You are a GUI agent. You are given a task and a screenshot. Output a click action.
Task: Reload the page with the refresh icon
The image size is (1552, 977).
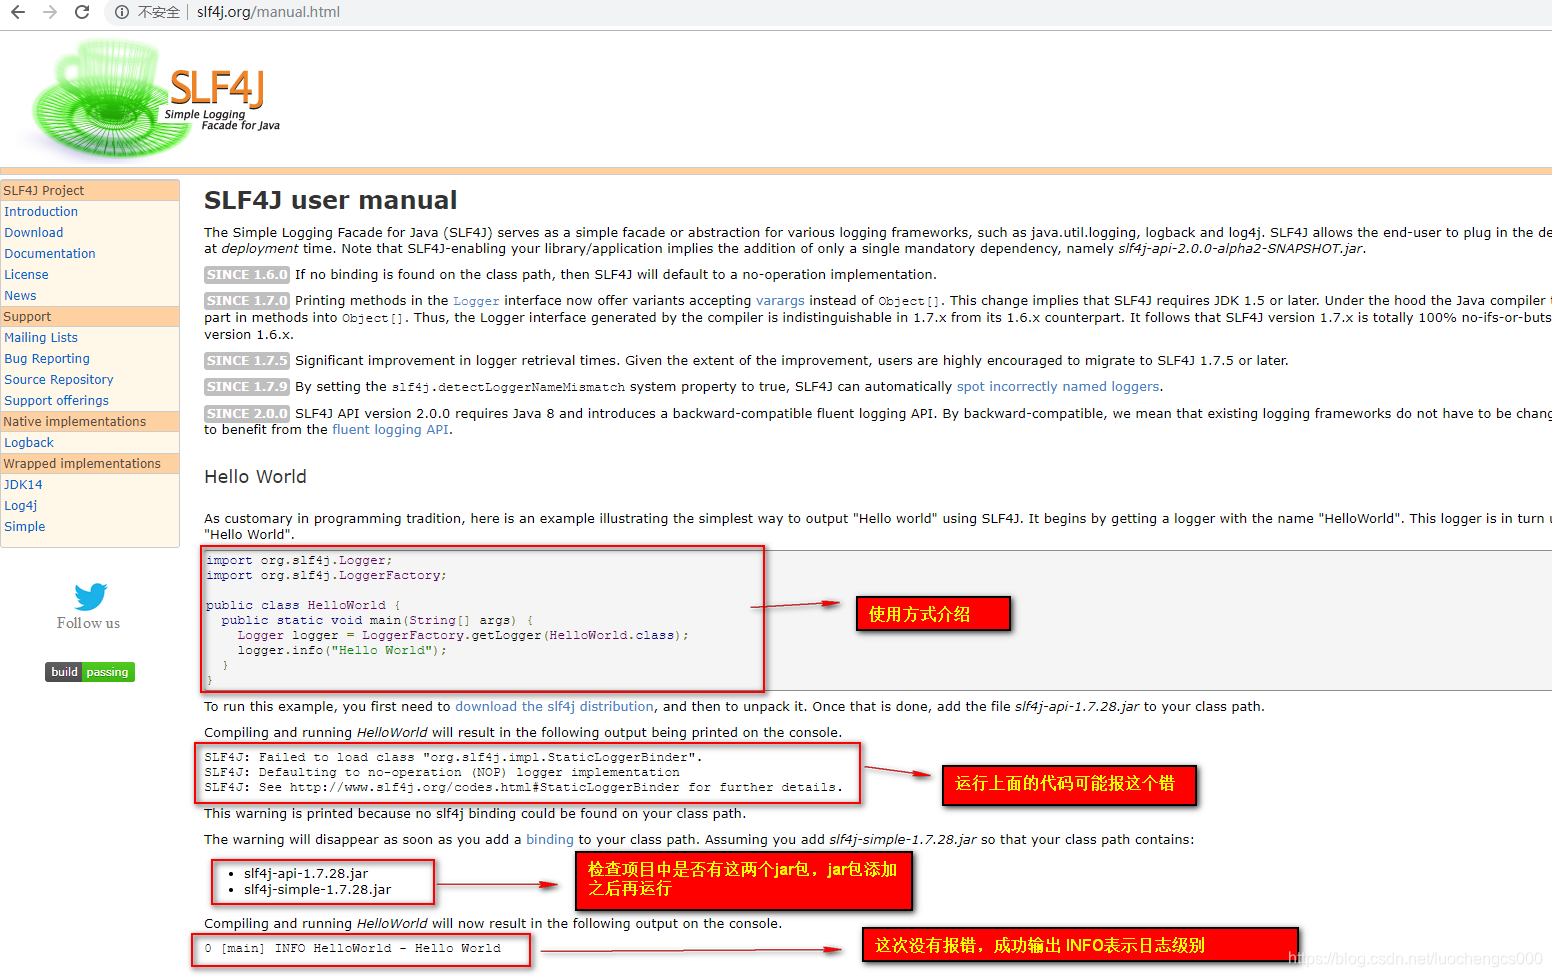82,12
